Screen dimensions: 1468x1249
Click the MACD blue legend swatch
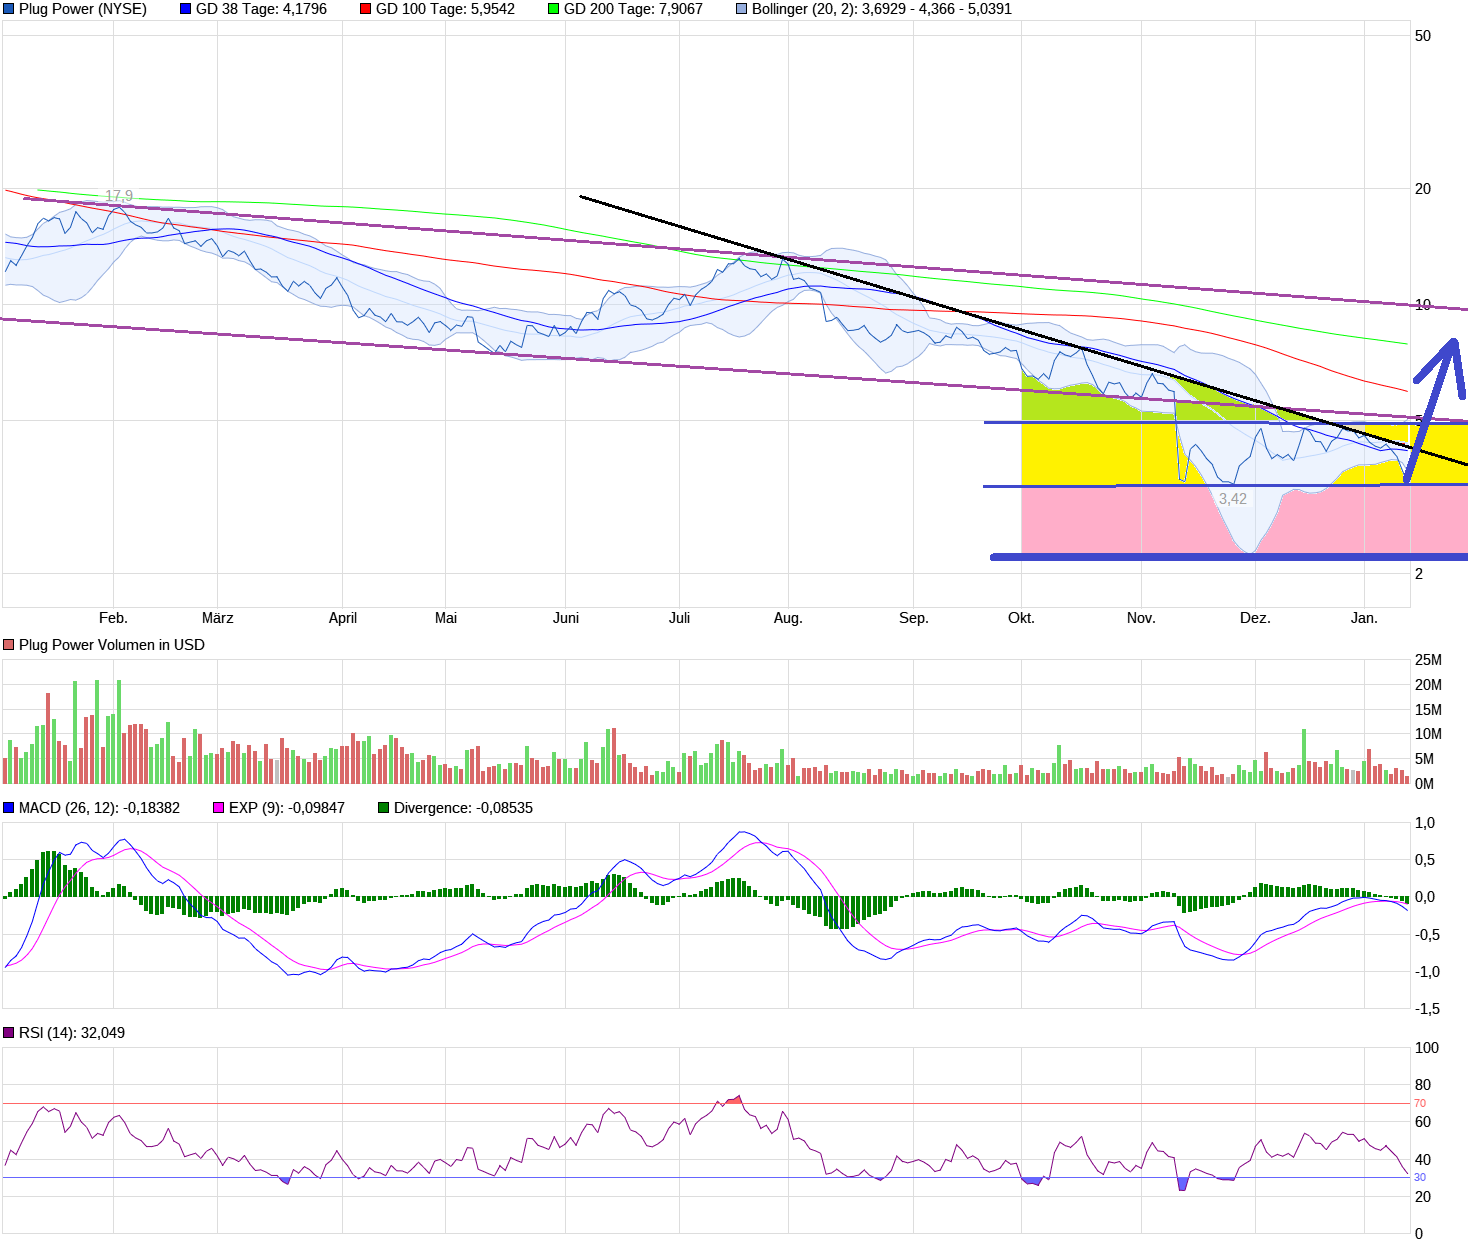point(9,808)
